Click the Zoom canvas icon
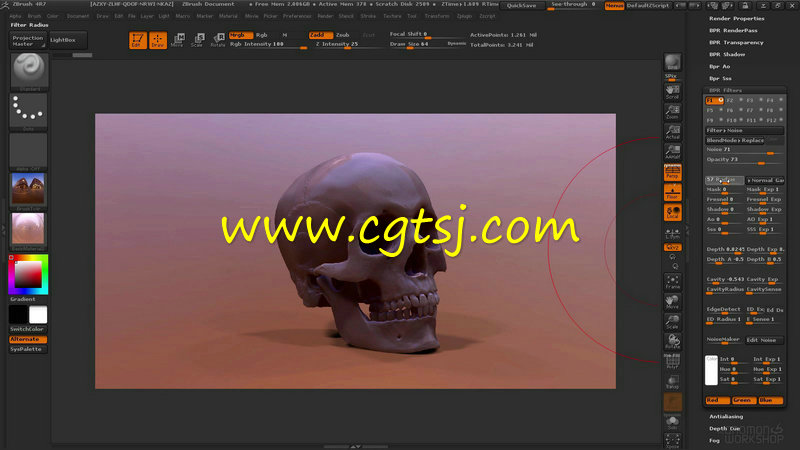800x450 pixels. (x=672, y=112)
